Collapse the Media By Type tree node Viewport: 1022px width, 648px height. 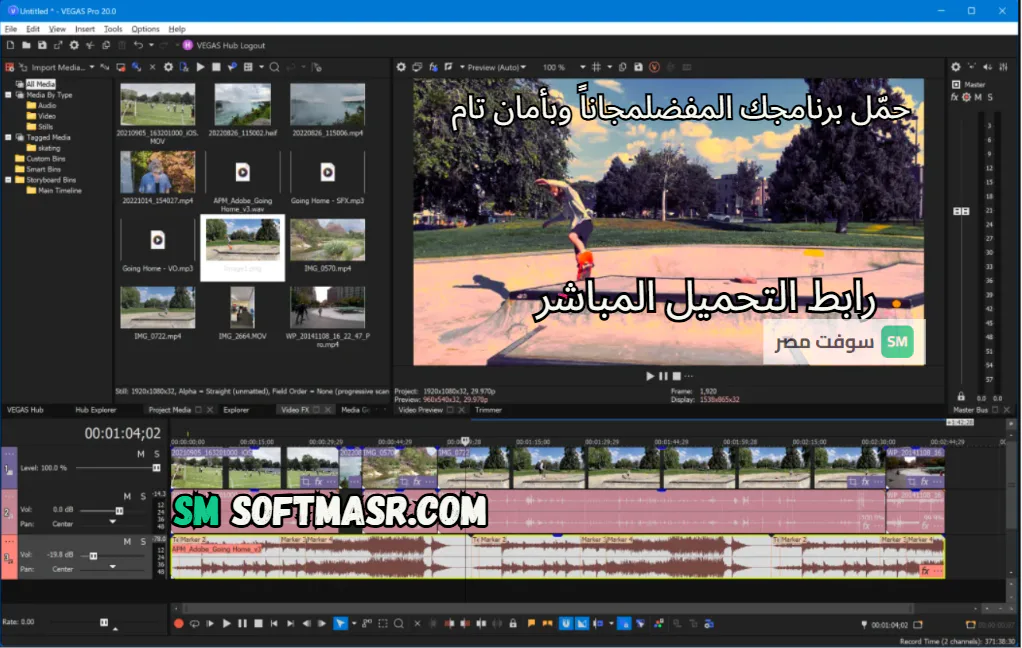tap(8, 95)
